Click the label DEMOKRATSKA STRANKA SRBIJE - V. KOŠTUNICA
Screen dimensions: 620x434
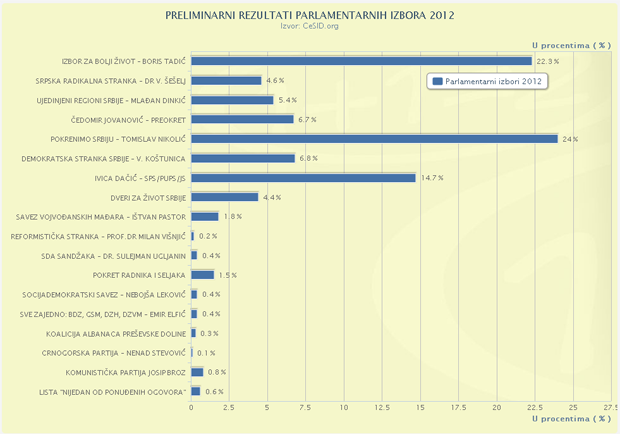pos(103,159)
